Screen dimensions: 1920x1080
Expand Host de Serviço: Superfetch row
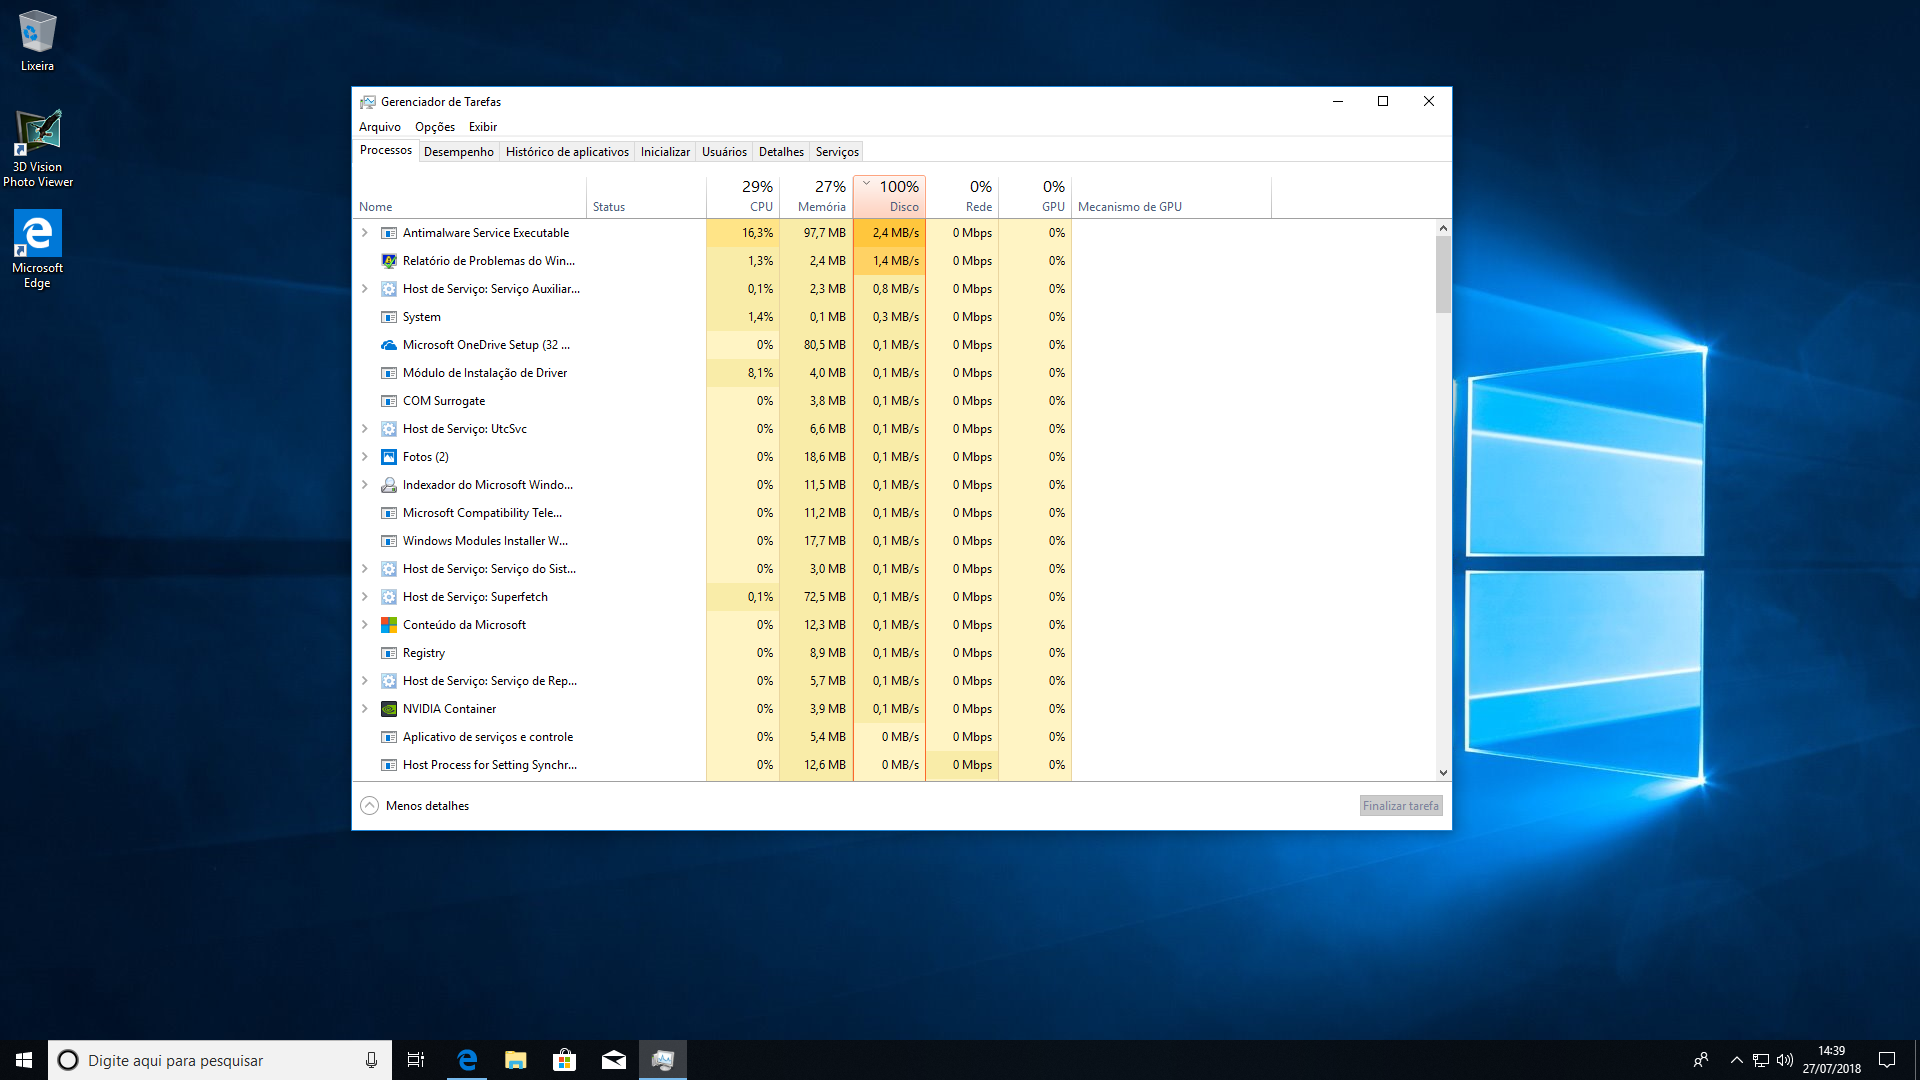click(365, 597)
